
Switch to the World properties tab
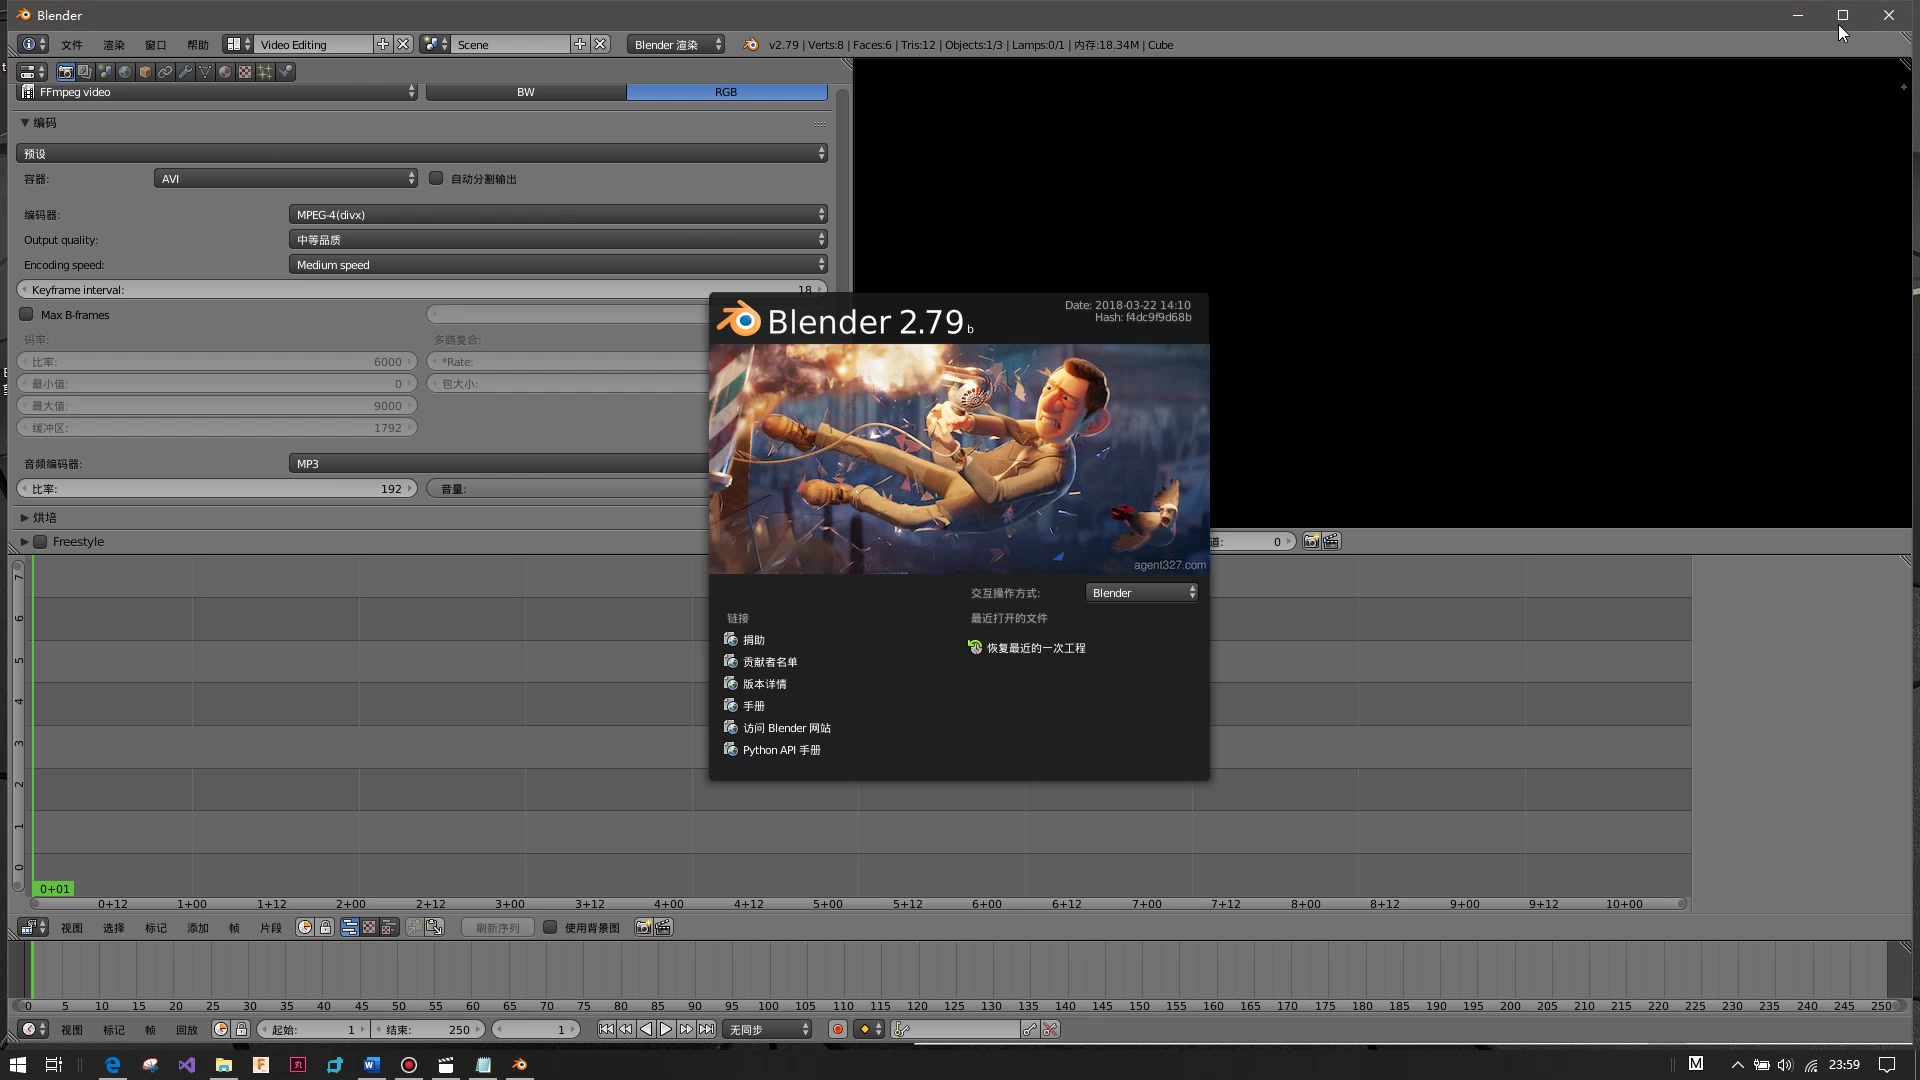click(124, 72)
